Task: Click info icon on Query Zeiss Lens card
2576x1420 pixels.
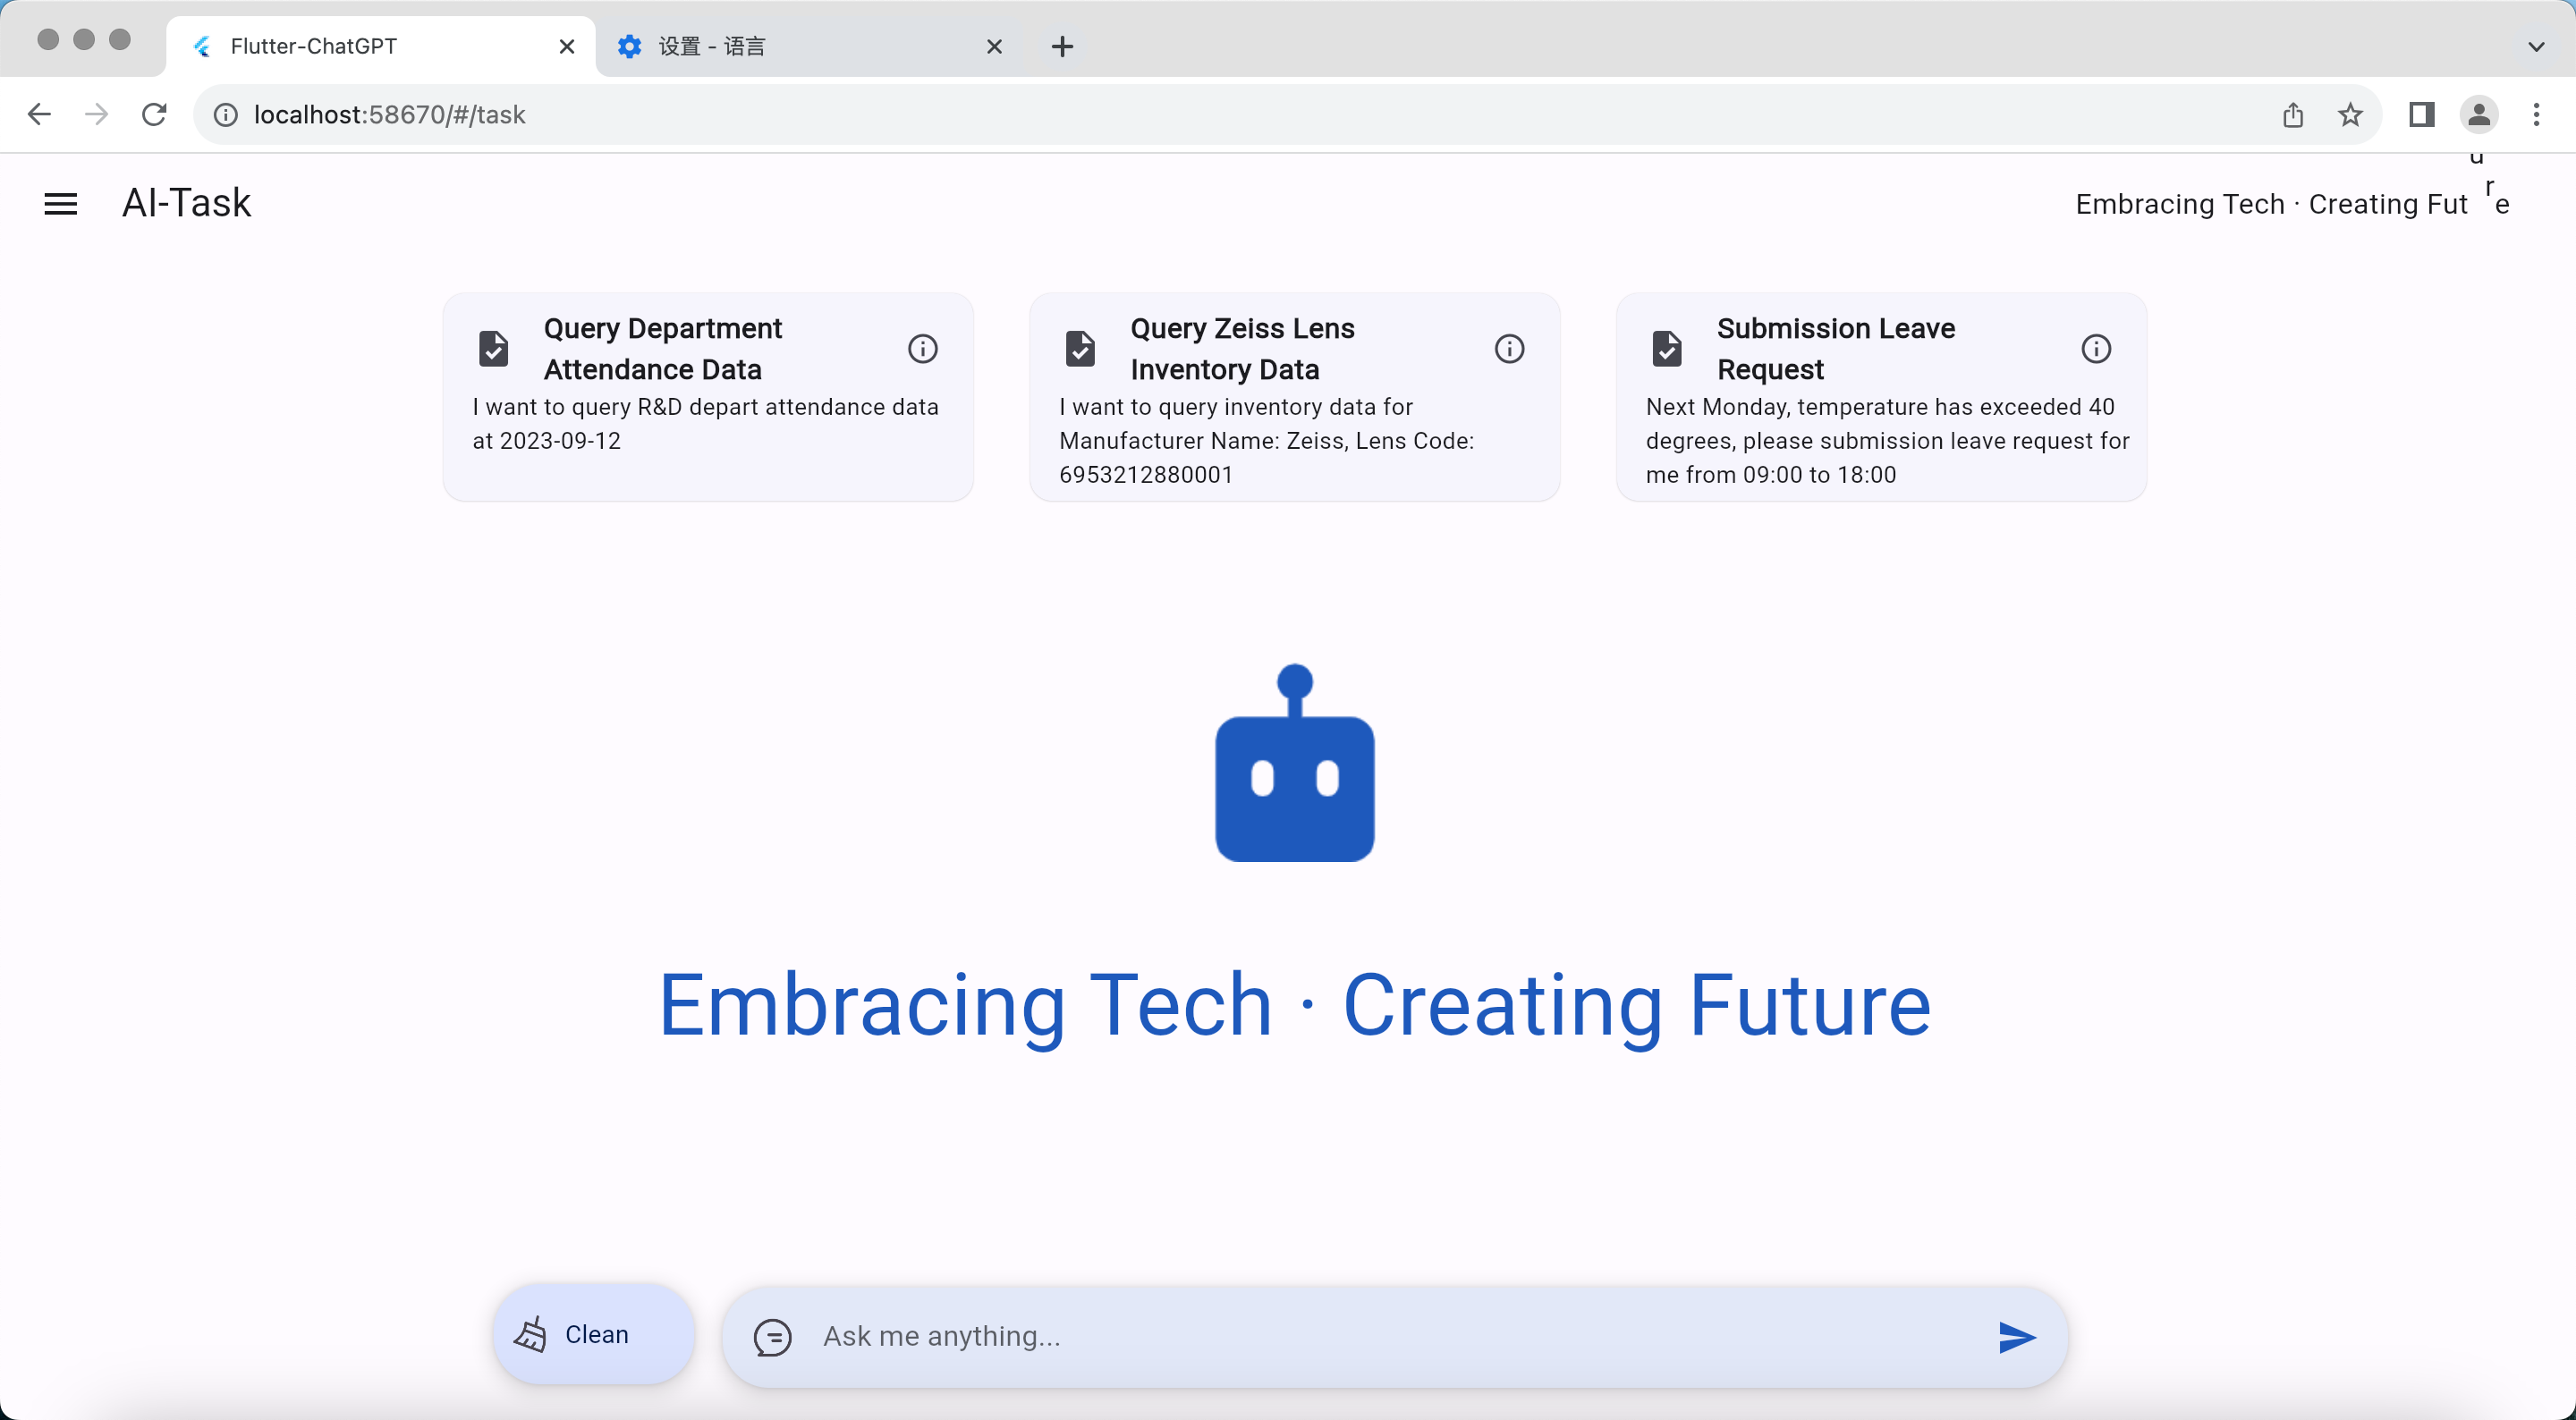Action: pyautogui.click(x=1509, y=349)
